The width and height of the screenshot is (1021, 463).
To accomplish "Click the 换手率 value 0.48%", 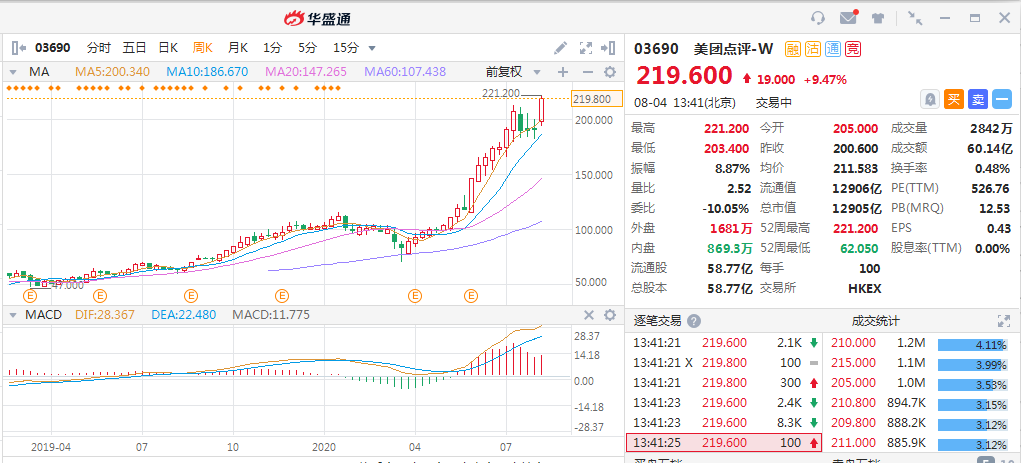I will pyautogui.click(x=993, y=169).
